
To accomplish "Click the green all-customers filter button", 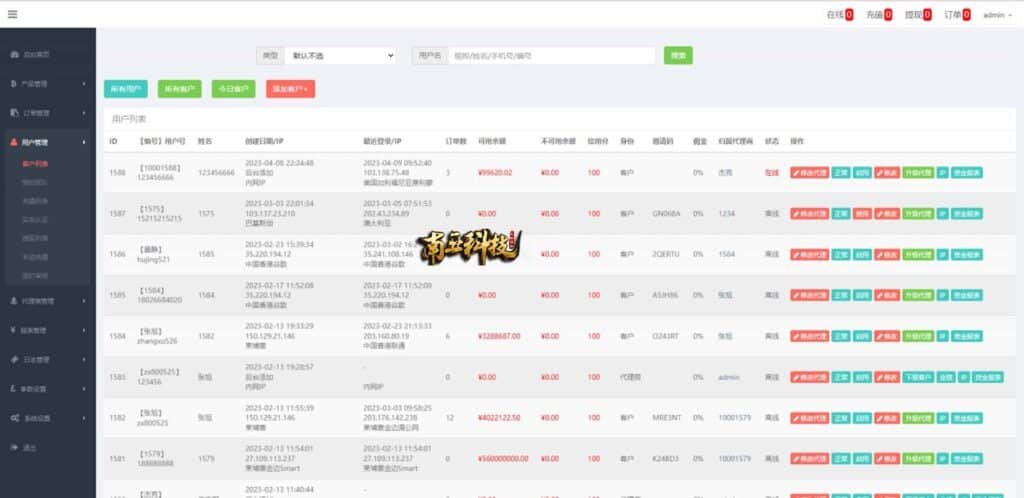I will tap(180, 89).
